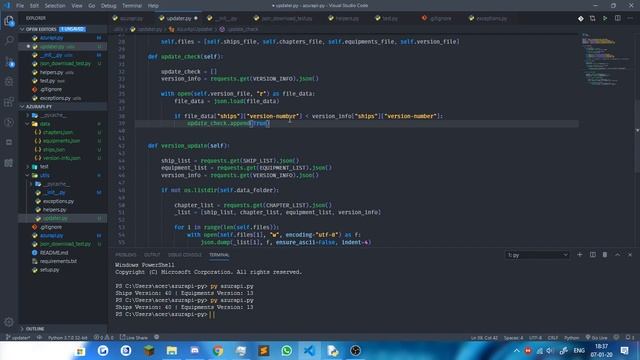The image size is (640, 360).
Task: Open the Debug menu
Action: [109, 6]
